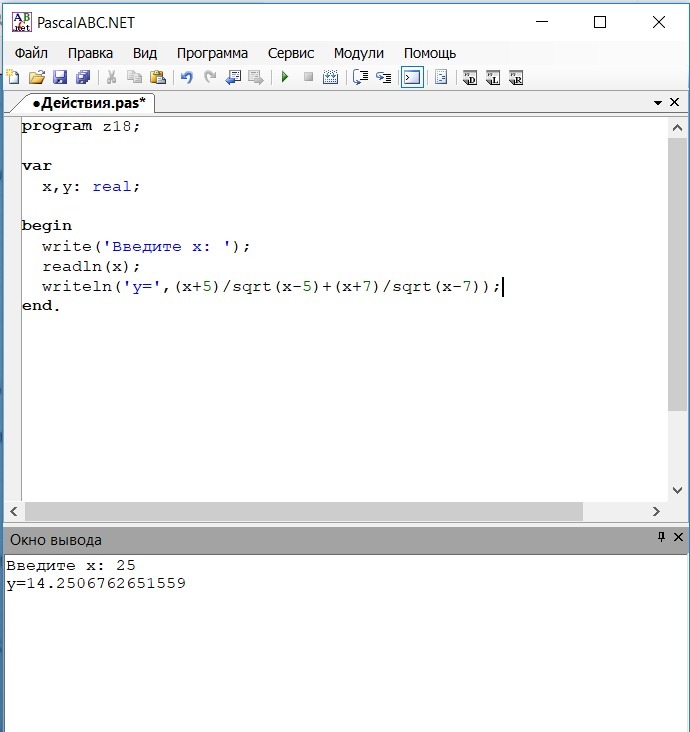Click the 'begin' keyword
Image resolution: width=690 pixels, height=732 pixels.
click(x=47, y=226)
